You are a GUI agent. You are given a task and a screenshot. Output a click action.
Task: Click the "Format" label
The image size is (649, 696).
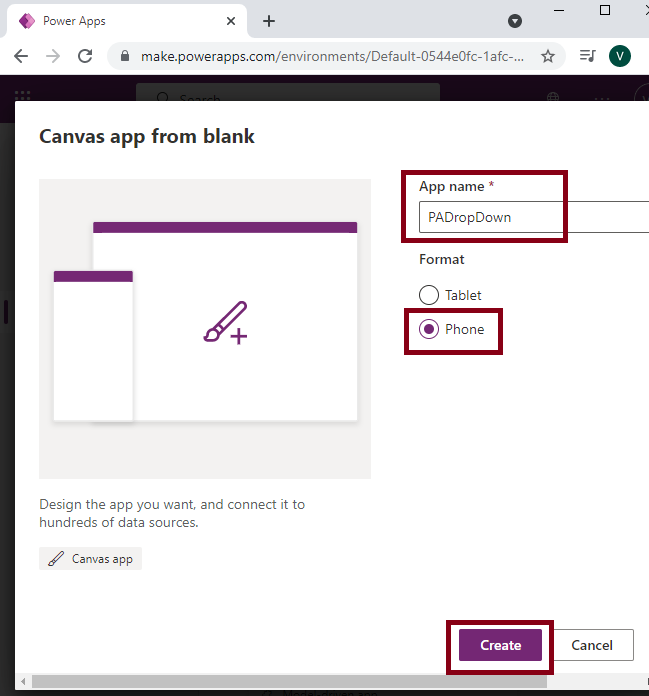(442, 259)
